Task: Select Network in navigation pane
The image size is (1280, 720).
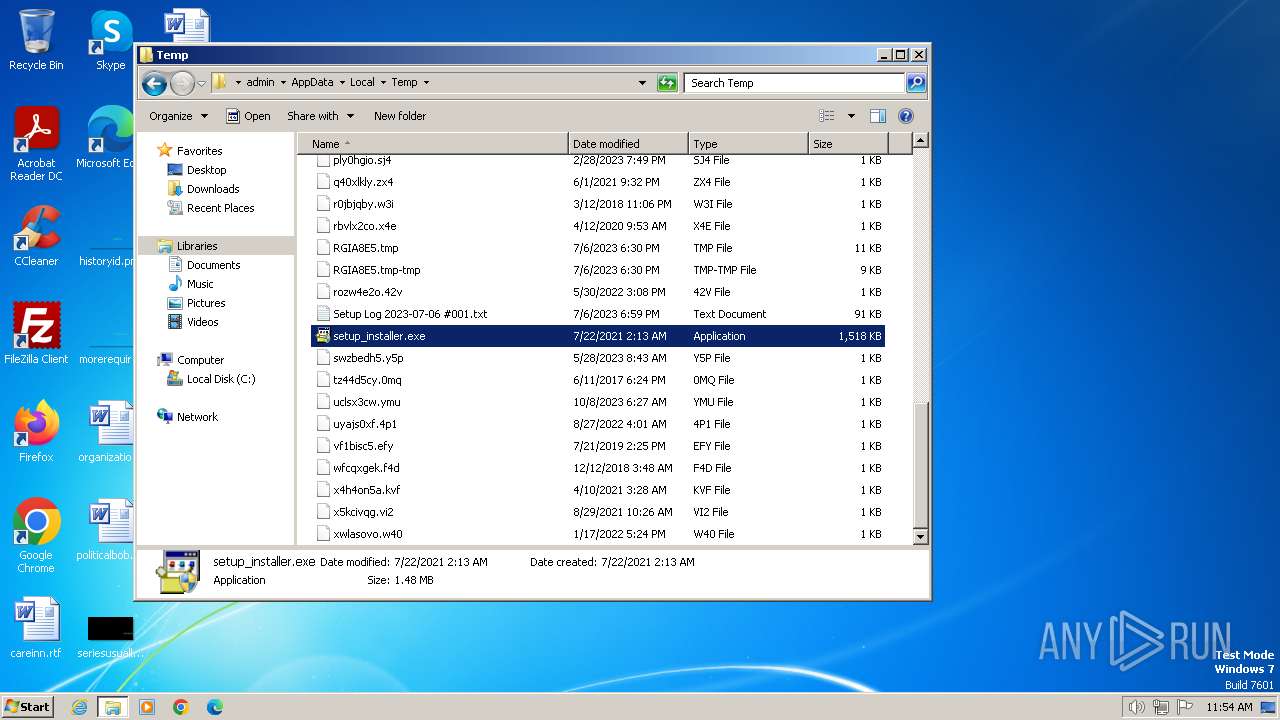Action: [197, 417]
